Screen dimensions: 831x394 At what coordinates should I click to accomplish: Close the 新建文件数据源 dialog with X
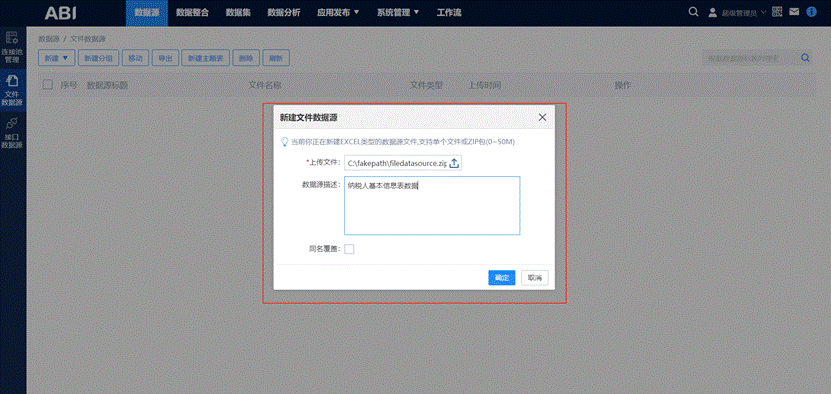click(x=542, y=118)
